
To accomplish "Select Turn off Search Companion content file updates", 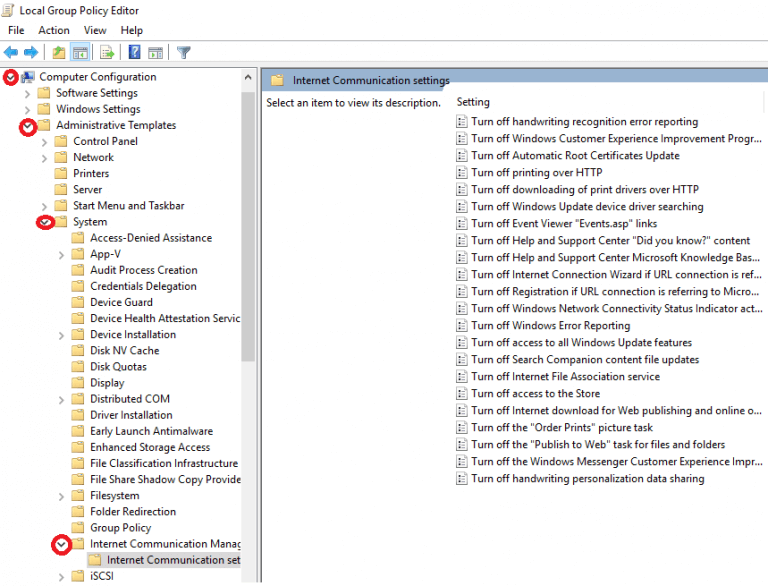I will (585, 360).
